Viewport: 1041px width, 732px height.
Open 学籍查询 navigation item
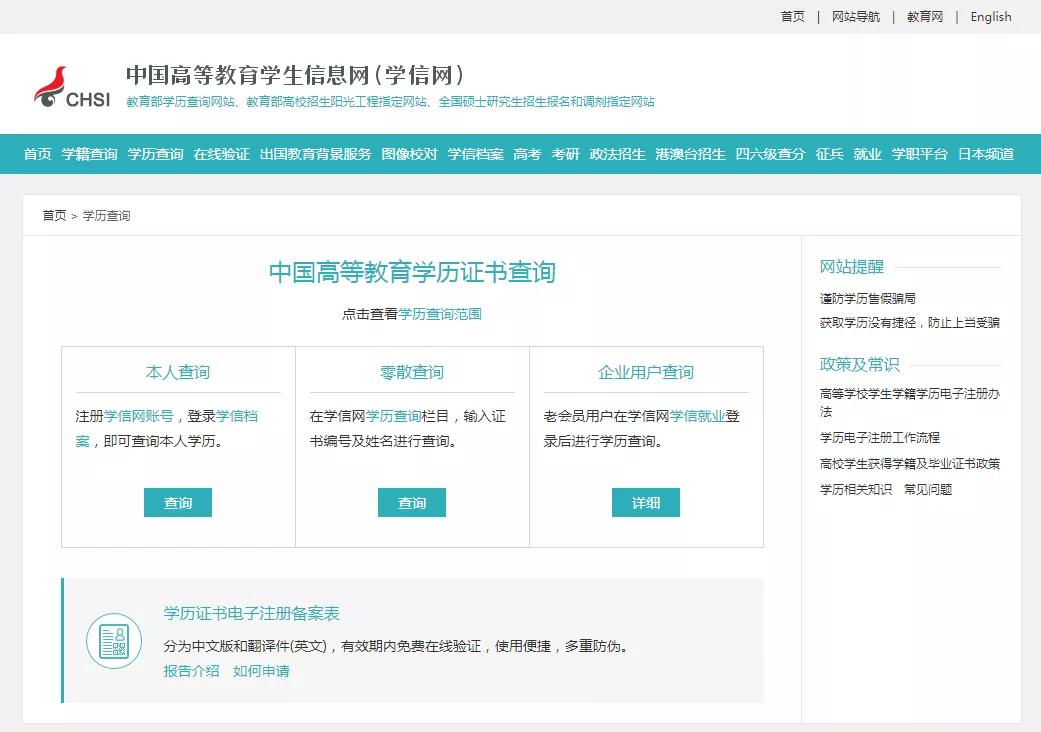[x=90, y=154]
